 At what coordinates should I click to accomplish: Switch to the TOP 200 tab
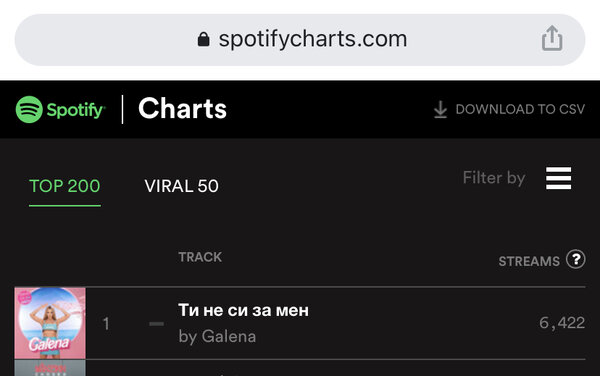click(x=65, y=186)
